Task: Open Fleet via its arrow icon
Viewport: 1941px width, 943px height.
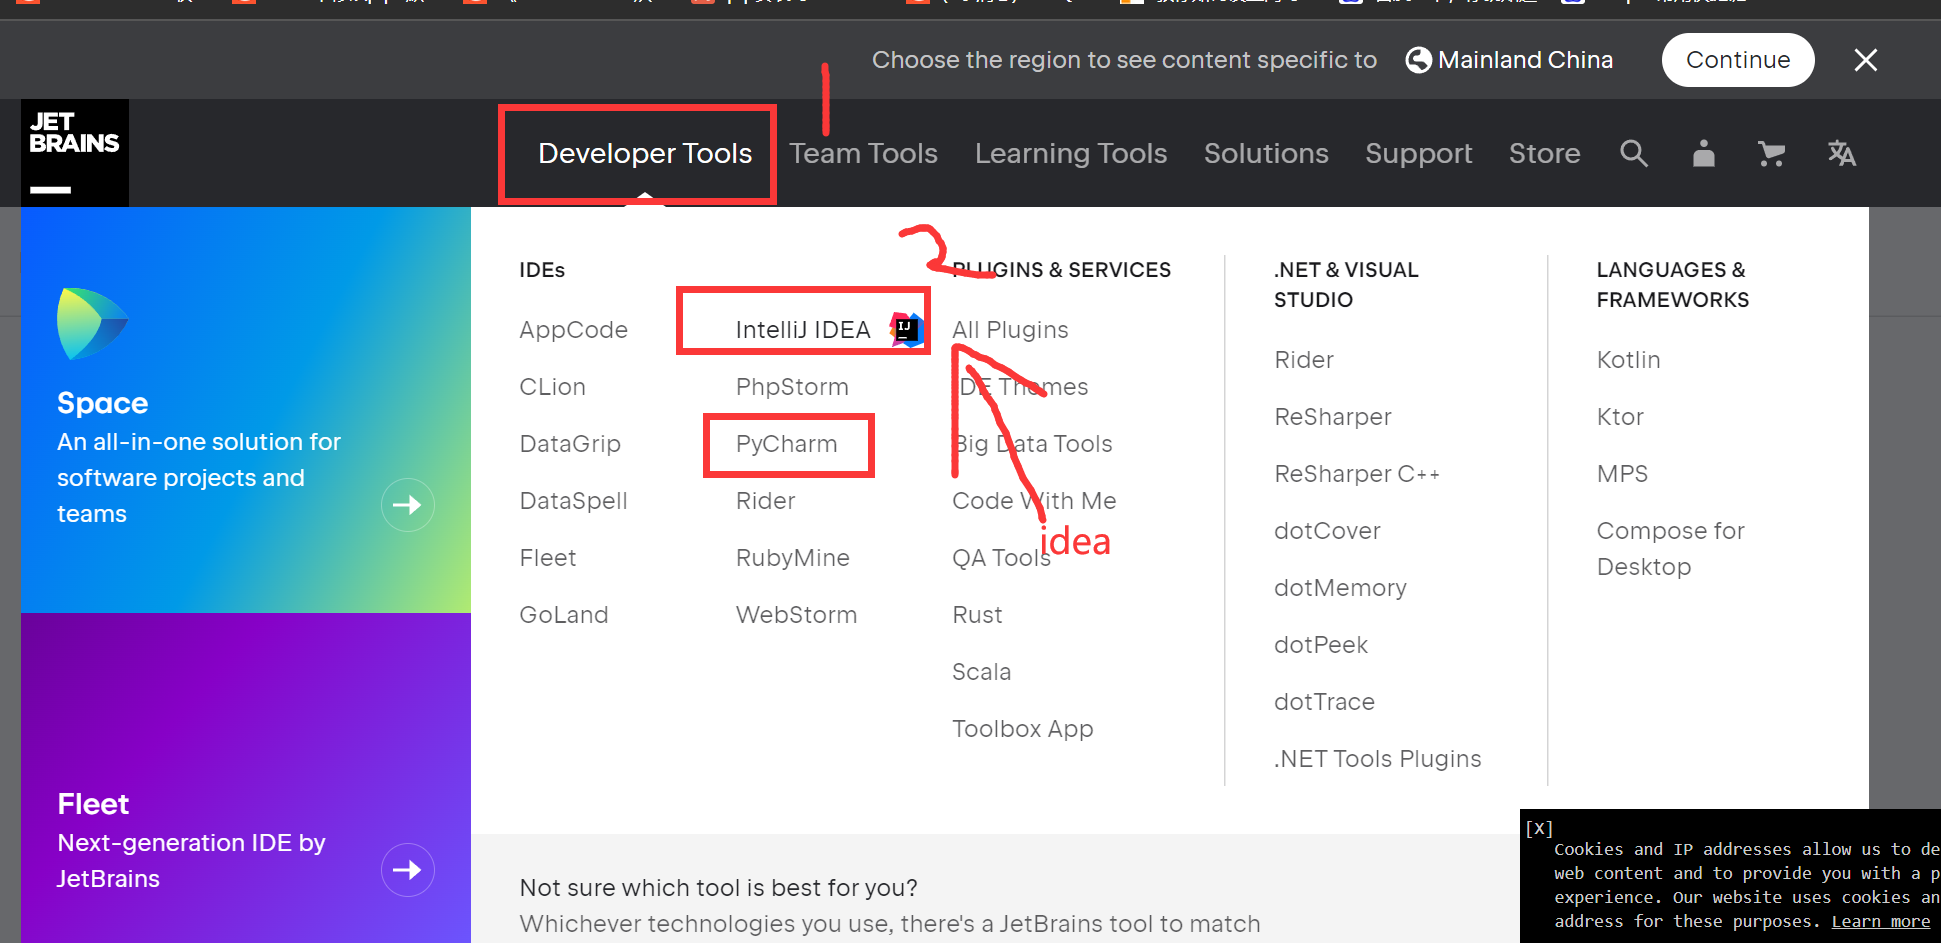Action: (407, 869)
